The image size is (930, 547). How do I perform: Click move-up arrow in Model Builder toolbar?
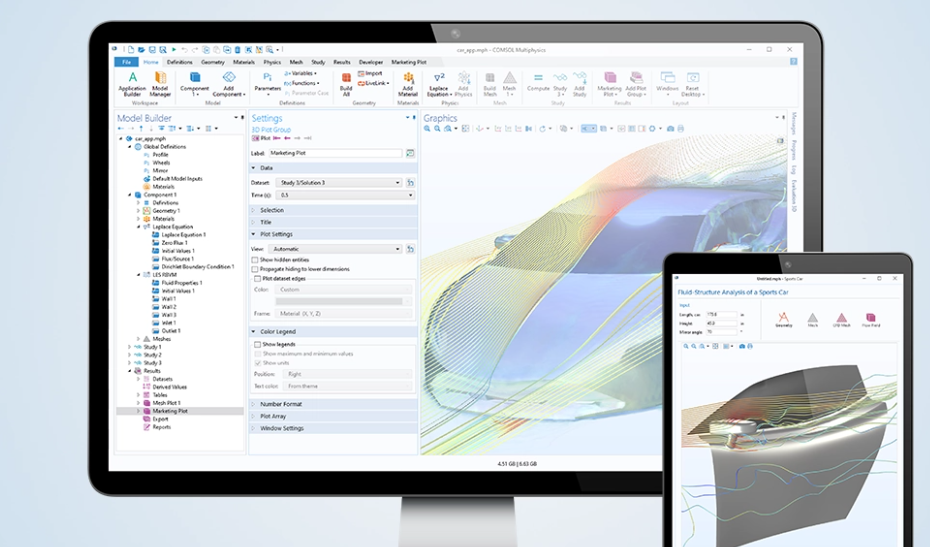pos(141,129)
